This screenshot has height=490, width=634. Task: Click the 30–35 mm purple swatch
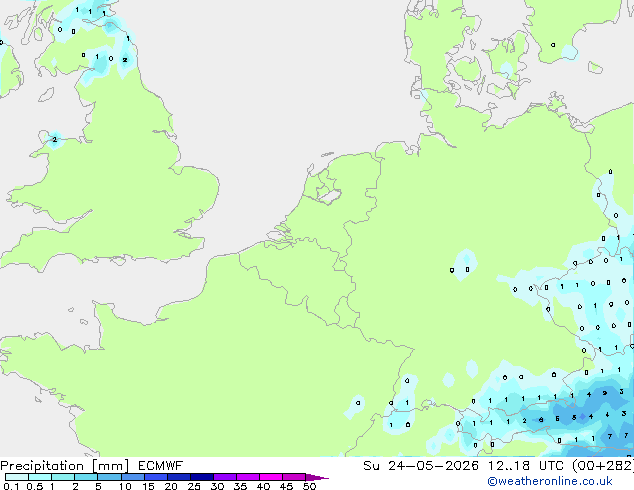(x=224, y=477)
